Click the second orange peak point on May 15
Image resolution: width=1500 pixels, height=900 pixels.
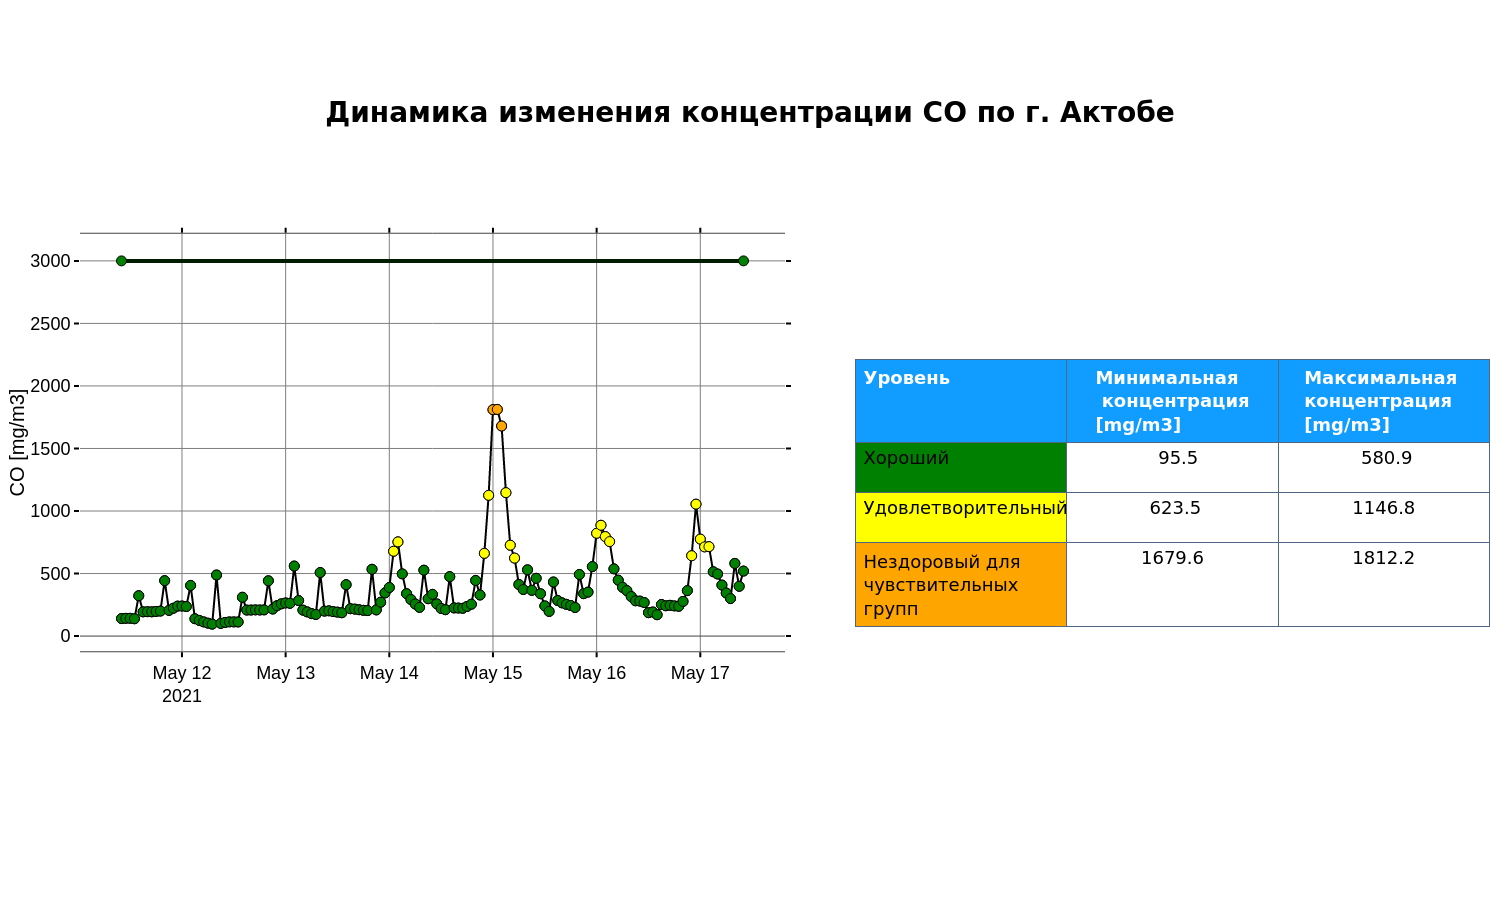click(497, 410)
